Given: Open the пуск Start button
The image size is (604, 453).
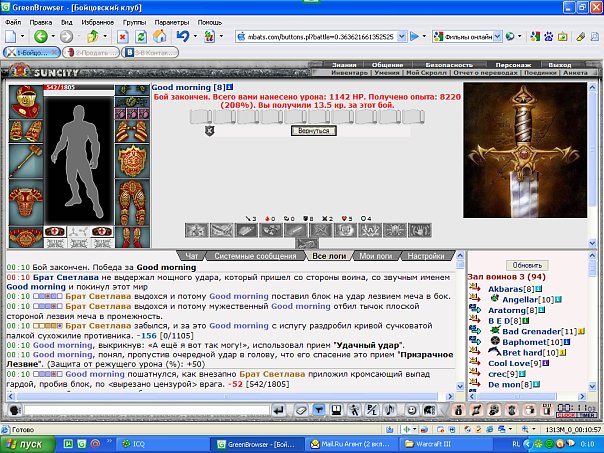Looking at the screenshot, I should [x=28, y=445].
